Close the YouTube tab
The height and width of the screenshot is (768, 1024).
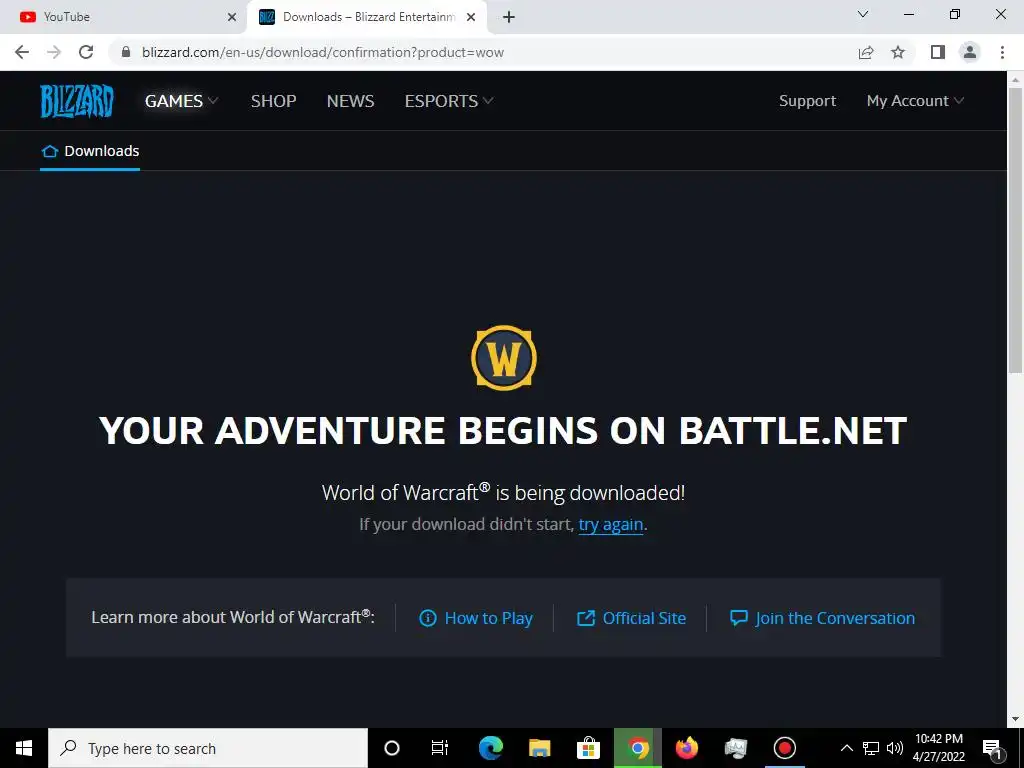[232, 17]
